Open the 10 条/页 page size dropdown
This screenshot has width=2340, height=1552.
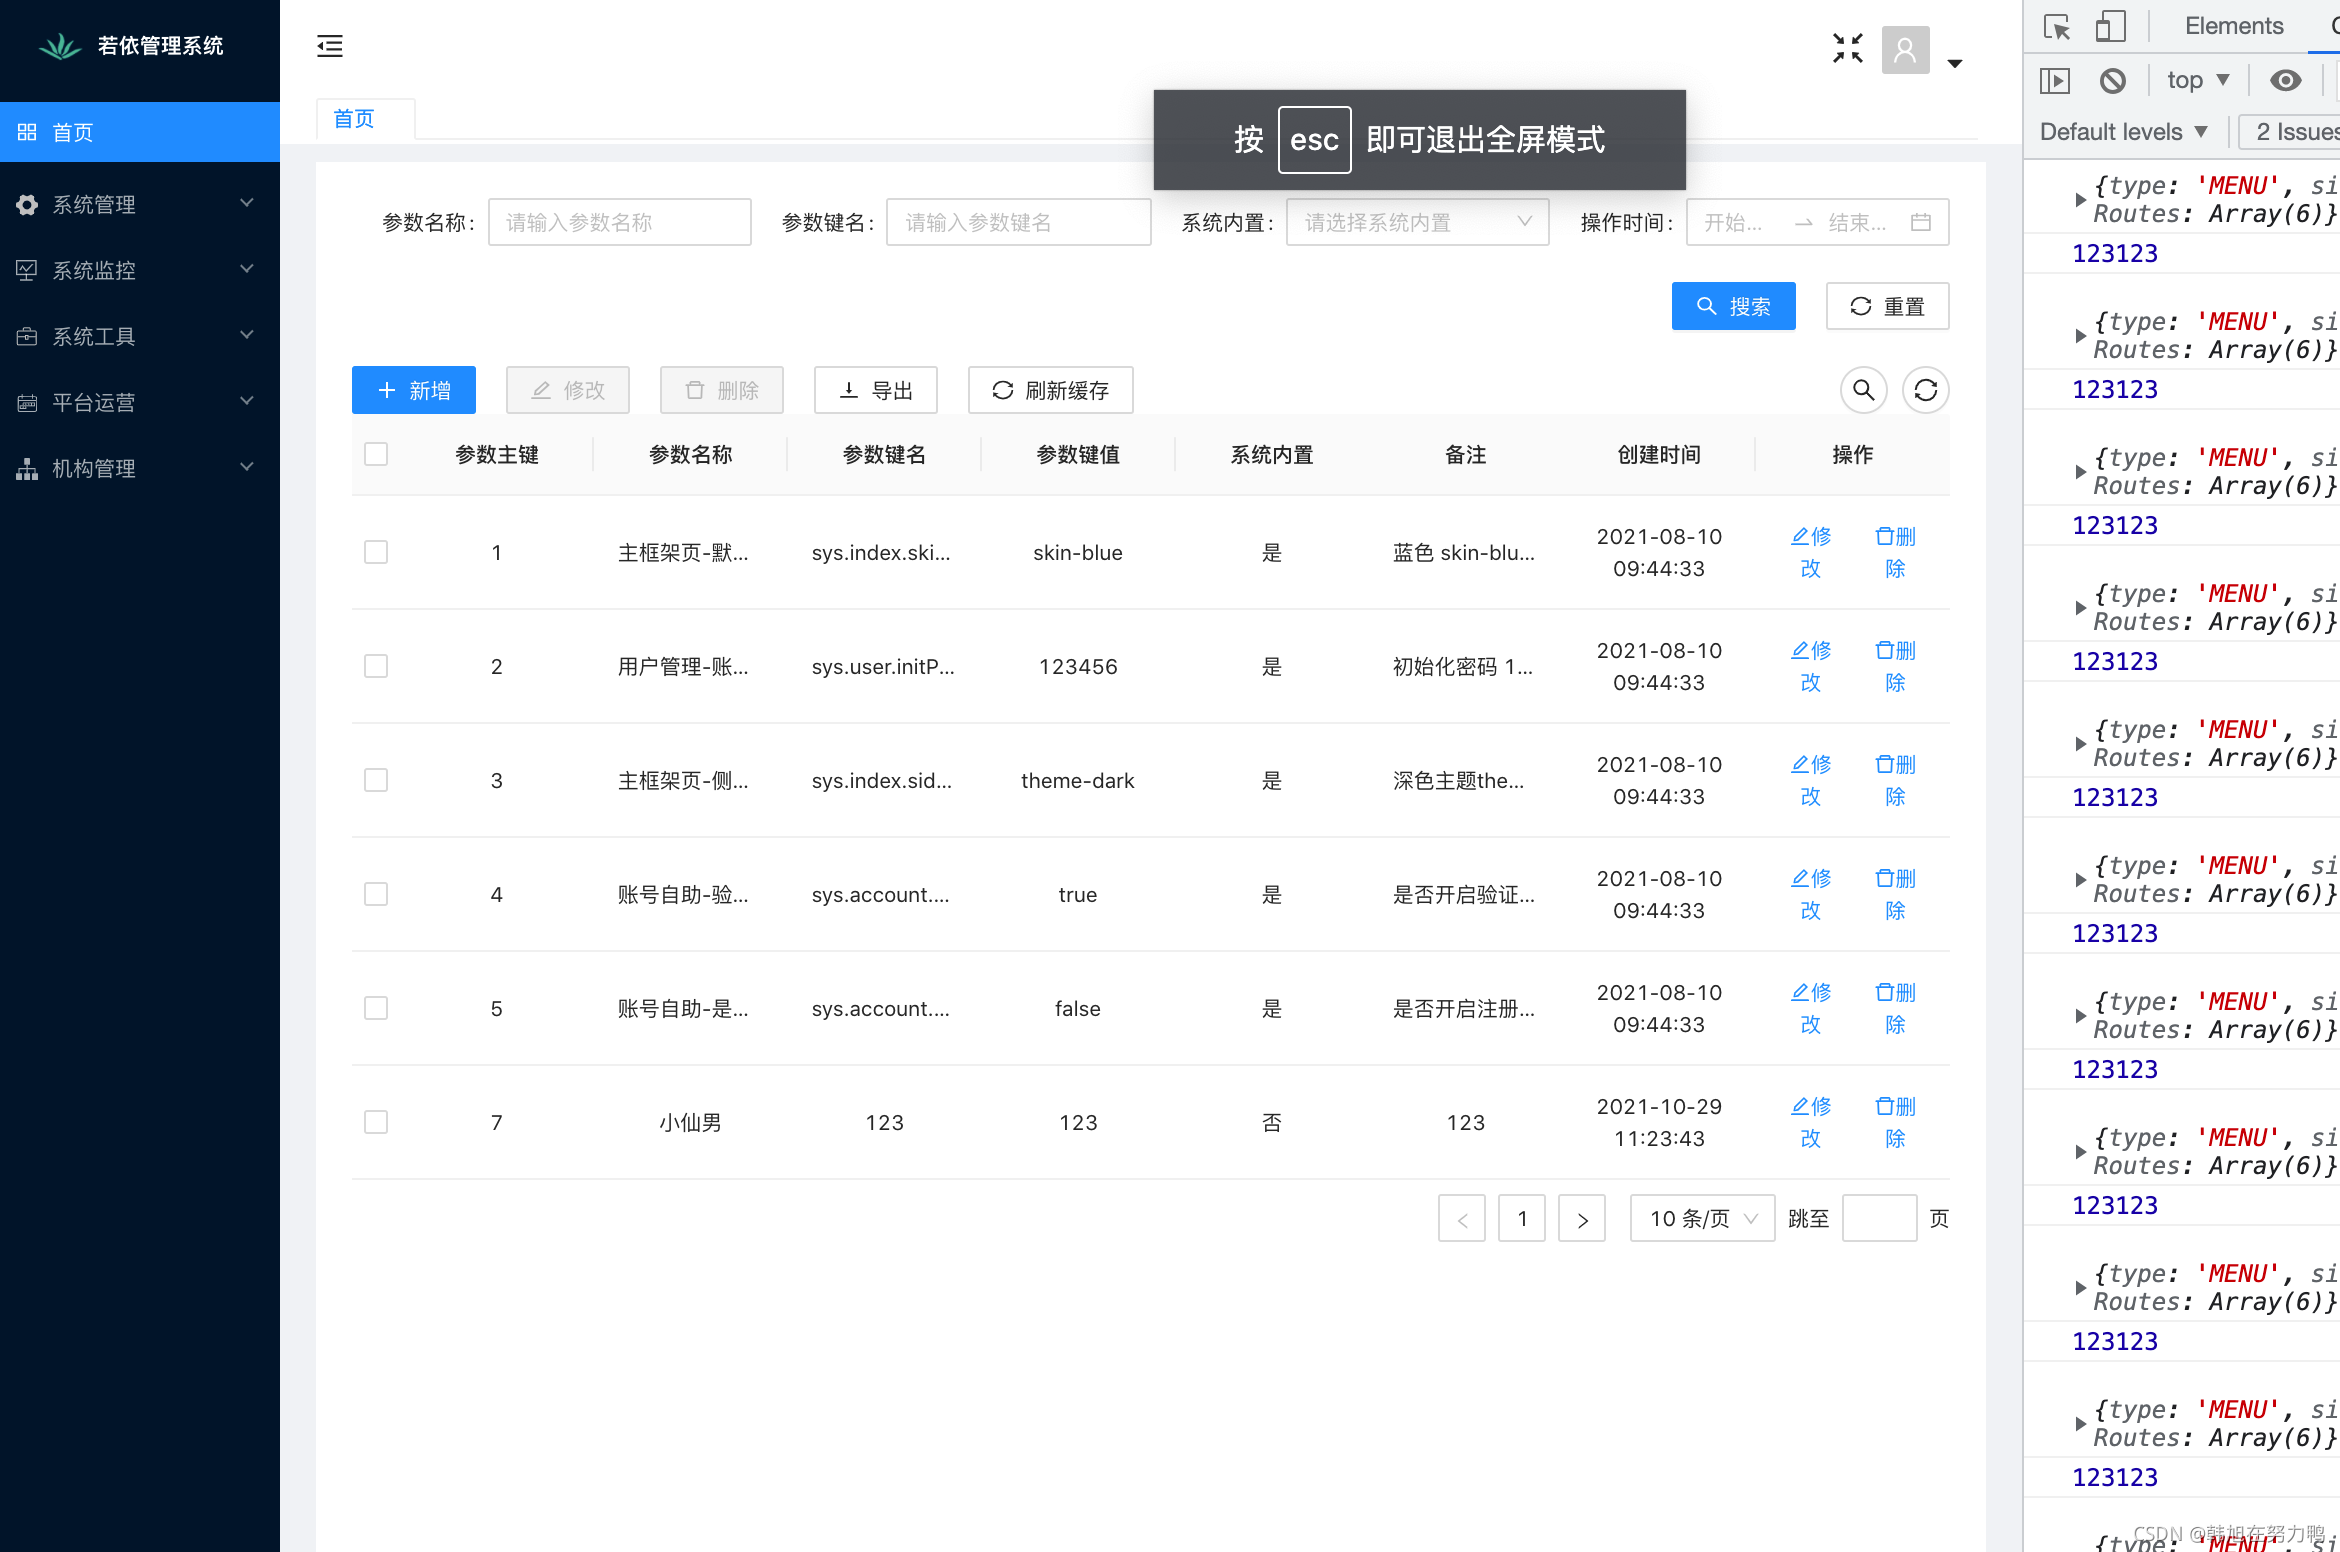point(1701,1218)
